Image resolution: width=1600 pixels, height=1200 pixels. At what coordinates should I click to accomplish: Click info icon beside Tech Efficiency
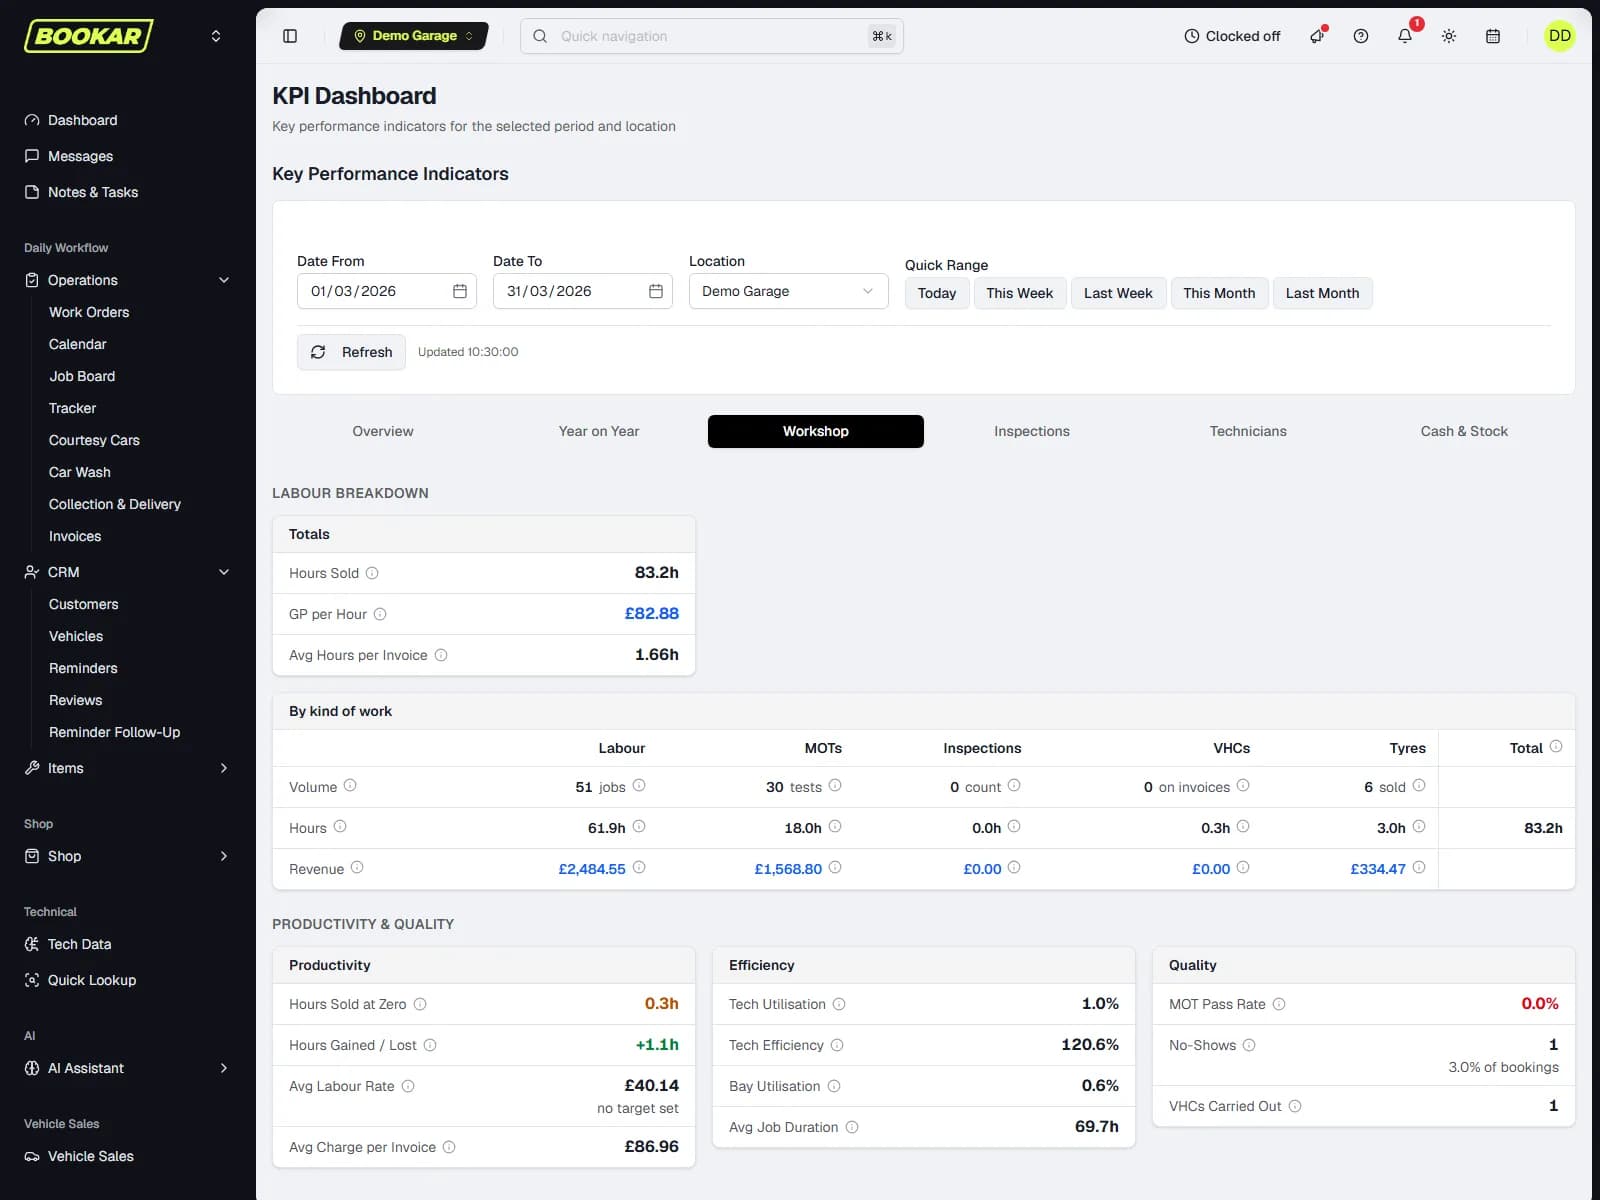click(x=837, y=1045)
